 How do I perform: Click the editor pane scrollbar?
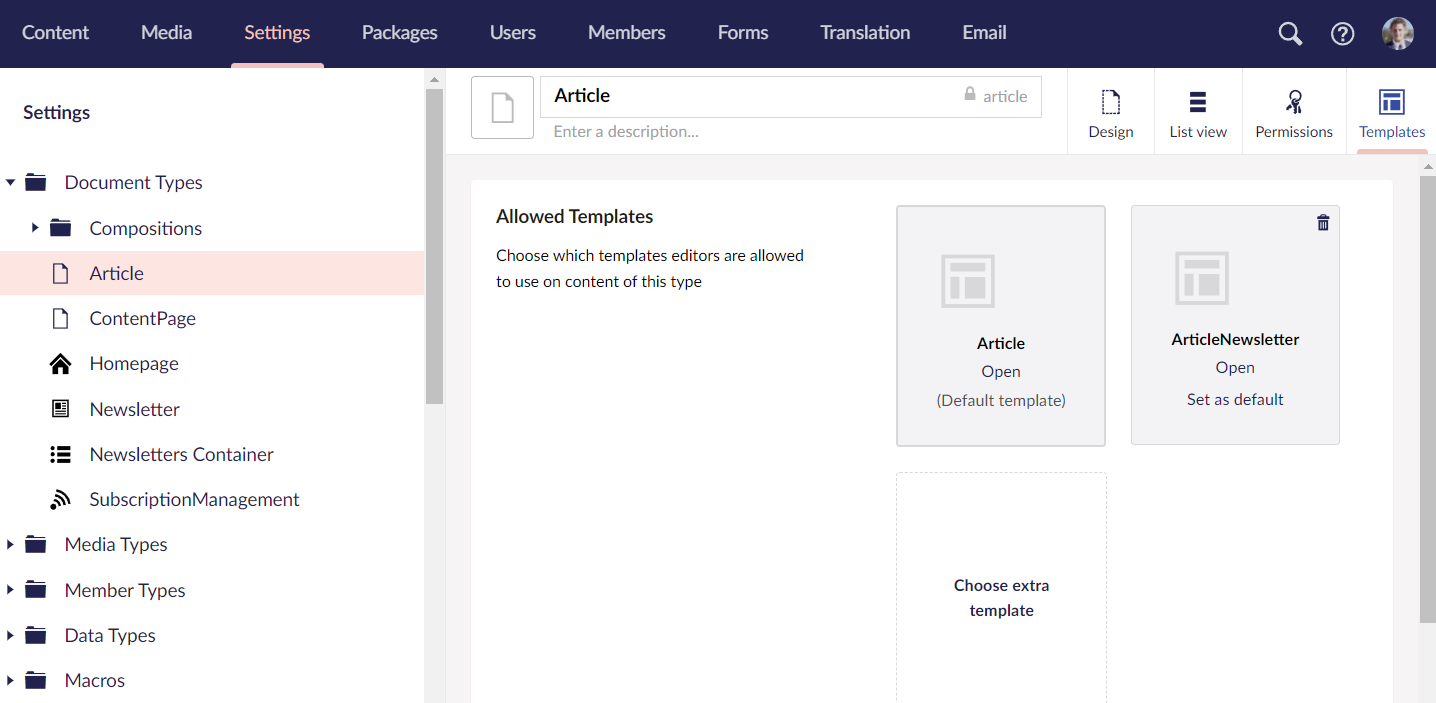[1428, 397]
